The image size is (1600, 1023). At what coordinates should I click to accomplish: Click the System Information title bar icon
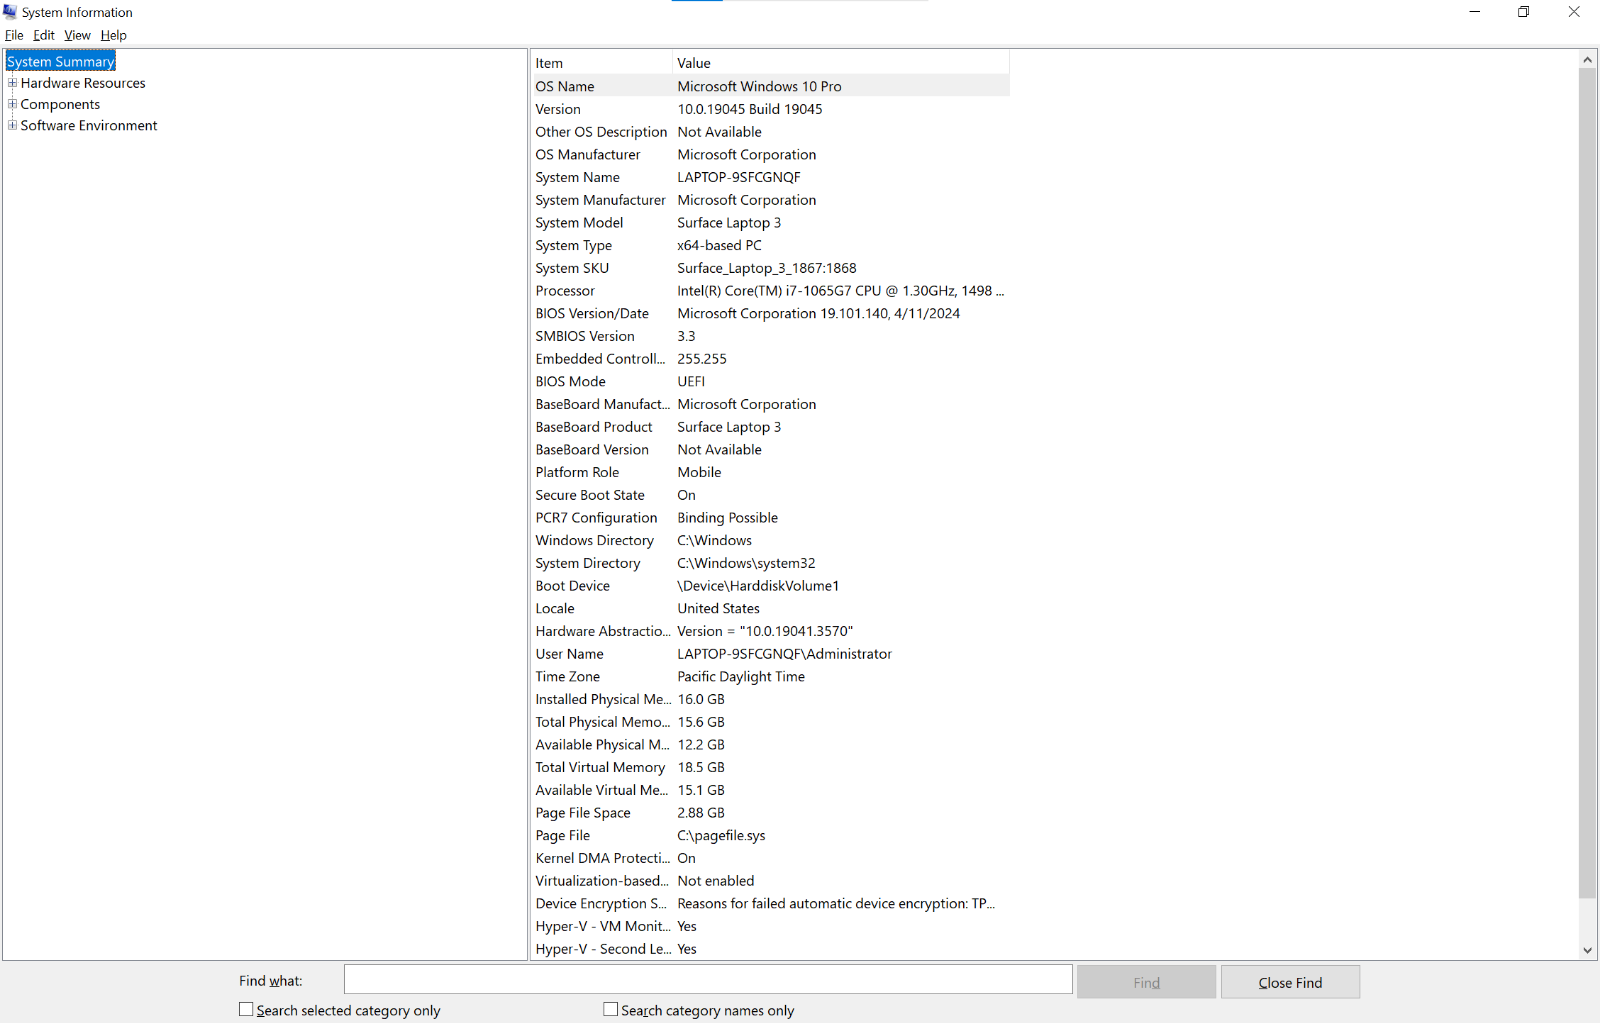click(10, 12)
